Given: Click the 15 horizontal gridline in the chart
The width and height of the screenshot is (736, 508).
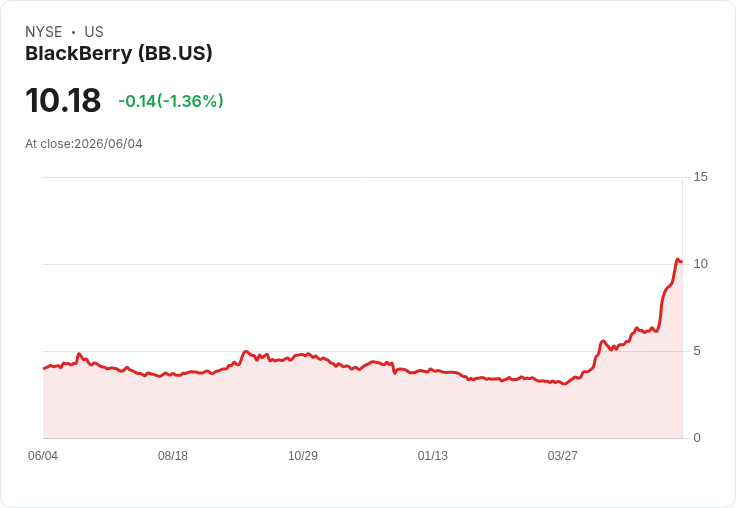Looking at the screenshot, I should pyautogui.click(x=362, y=177).
